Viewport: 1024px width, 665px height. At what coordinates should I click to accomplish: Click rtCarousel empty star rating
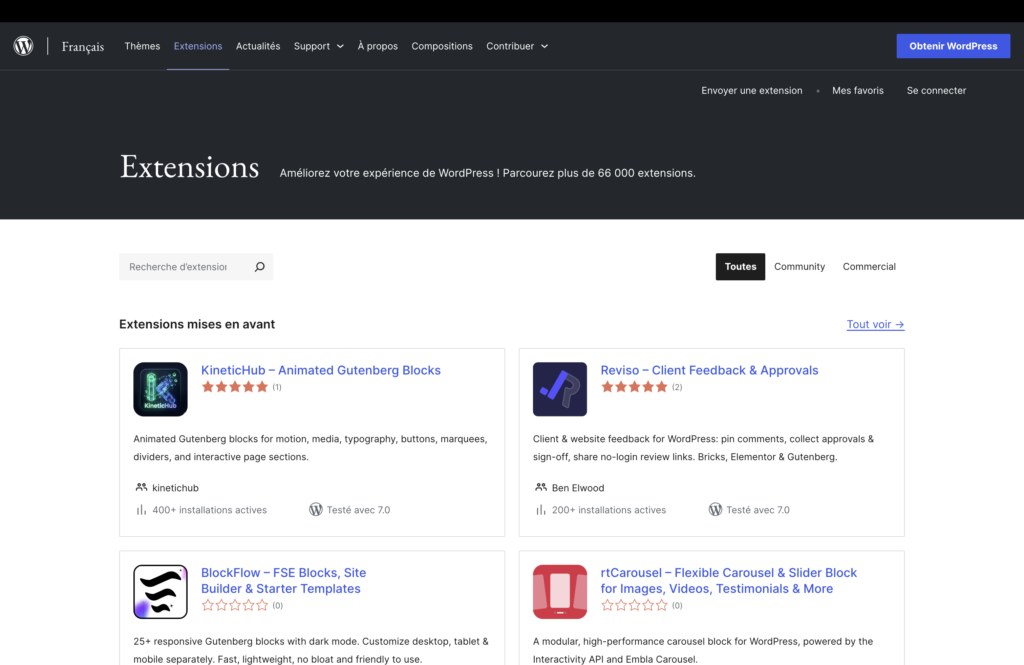point(634,606)
